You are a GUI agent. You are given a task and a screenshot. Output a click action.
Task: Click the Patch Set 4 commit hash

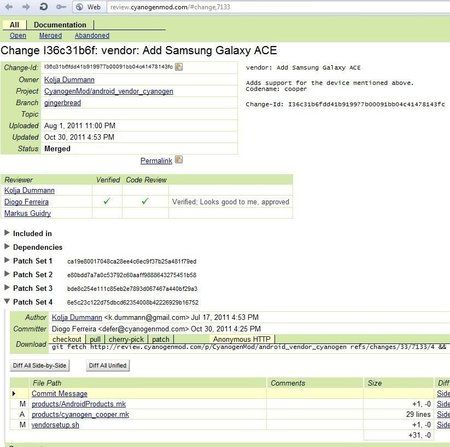[x=133, y=302]
